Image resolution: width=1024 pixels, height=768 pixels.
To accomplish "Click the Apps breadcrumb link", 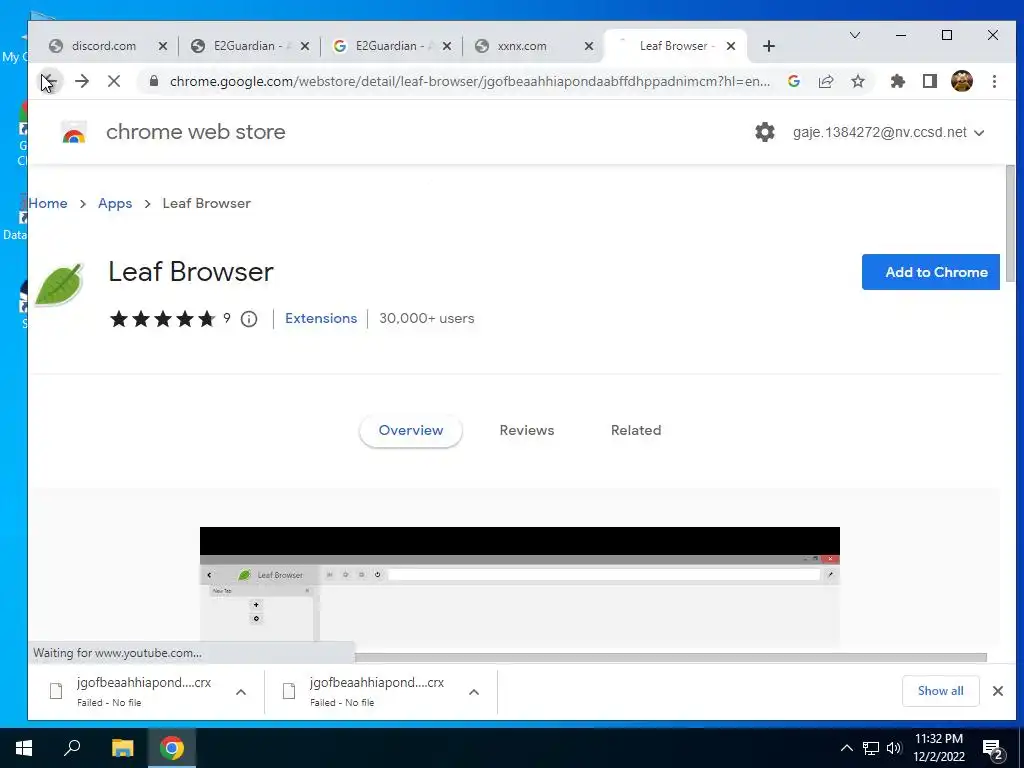I will [x=115, y=203].
